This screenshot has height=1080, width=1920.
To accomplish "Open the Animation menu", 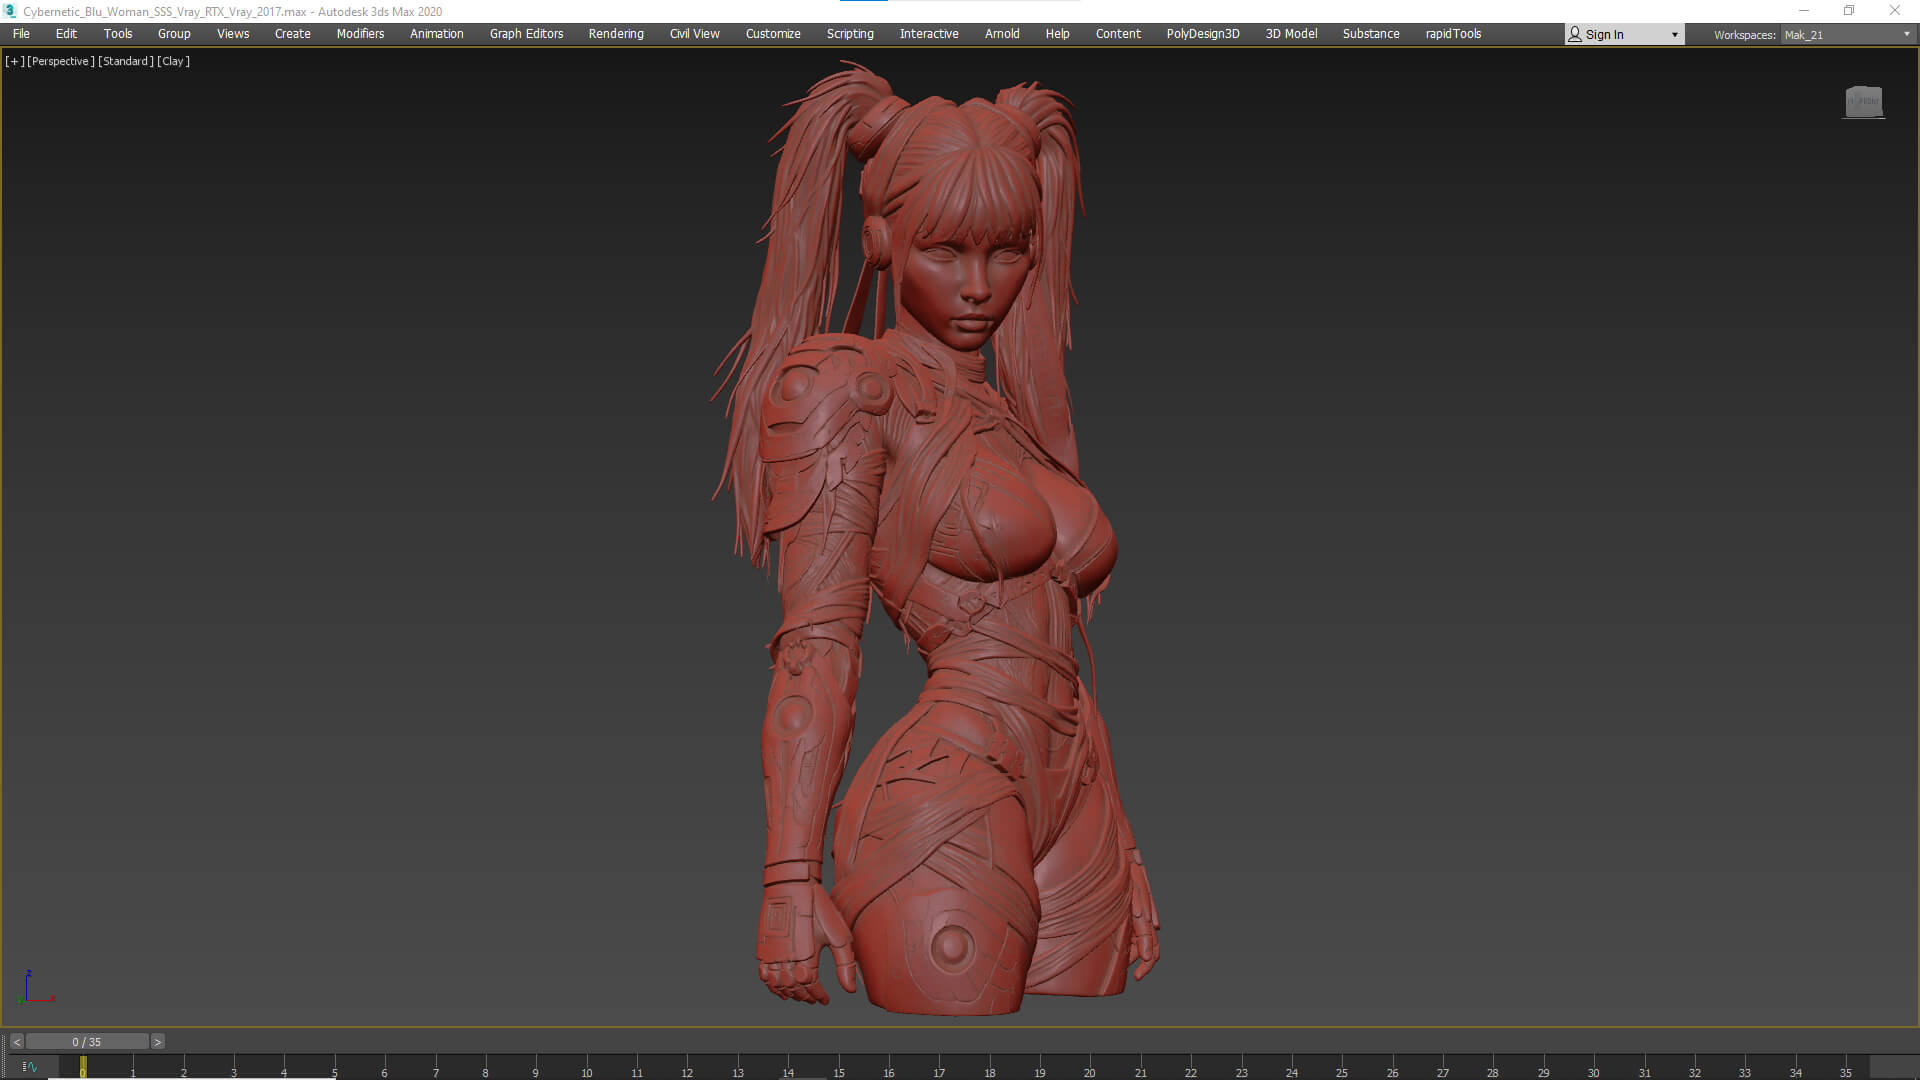I will (437, 34).
